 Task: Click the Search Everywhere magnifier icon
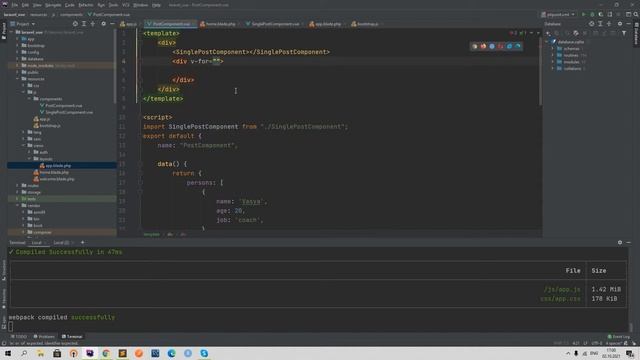point(636,14)
